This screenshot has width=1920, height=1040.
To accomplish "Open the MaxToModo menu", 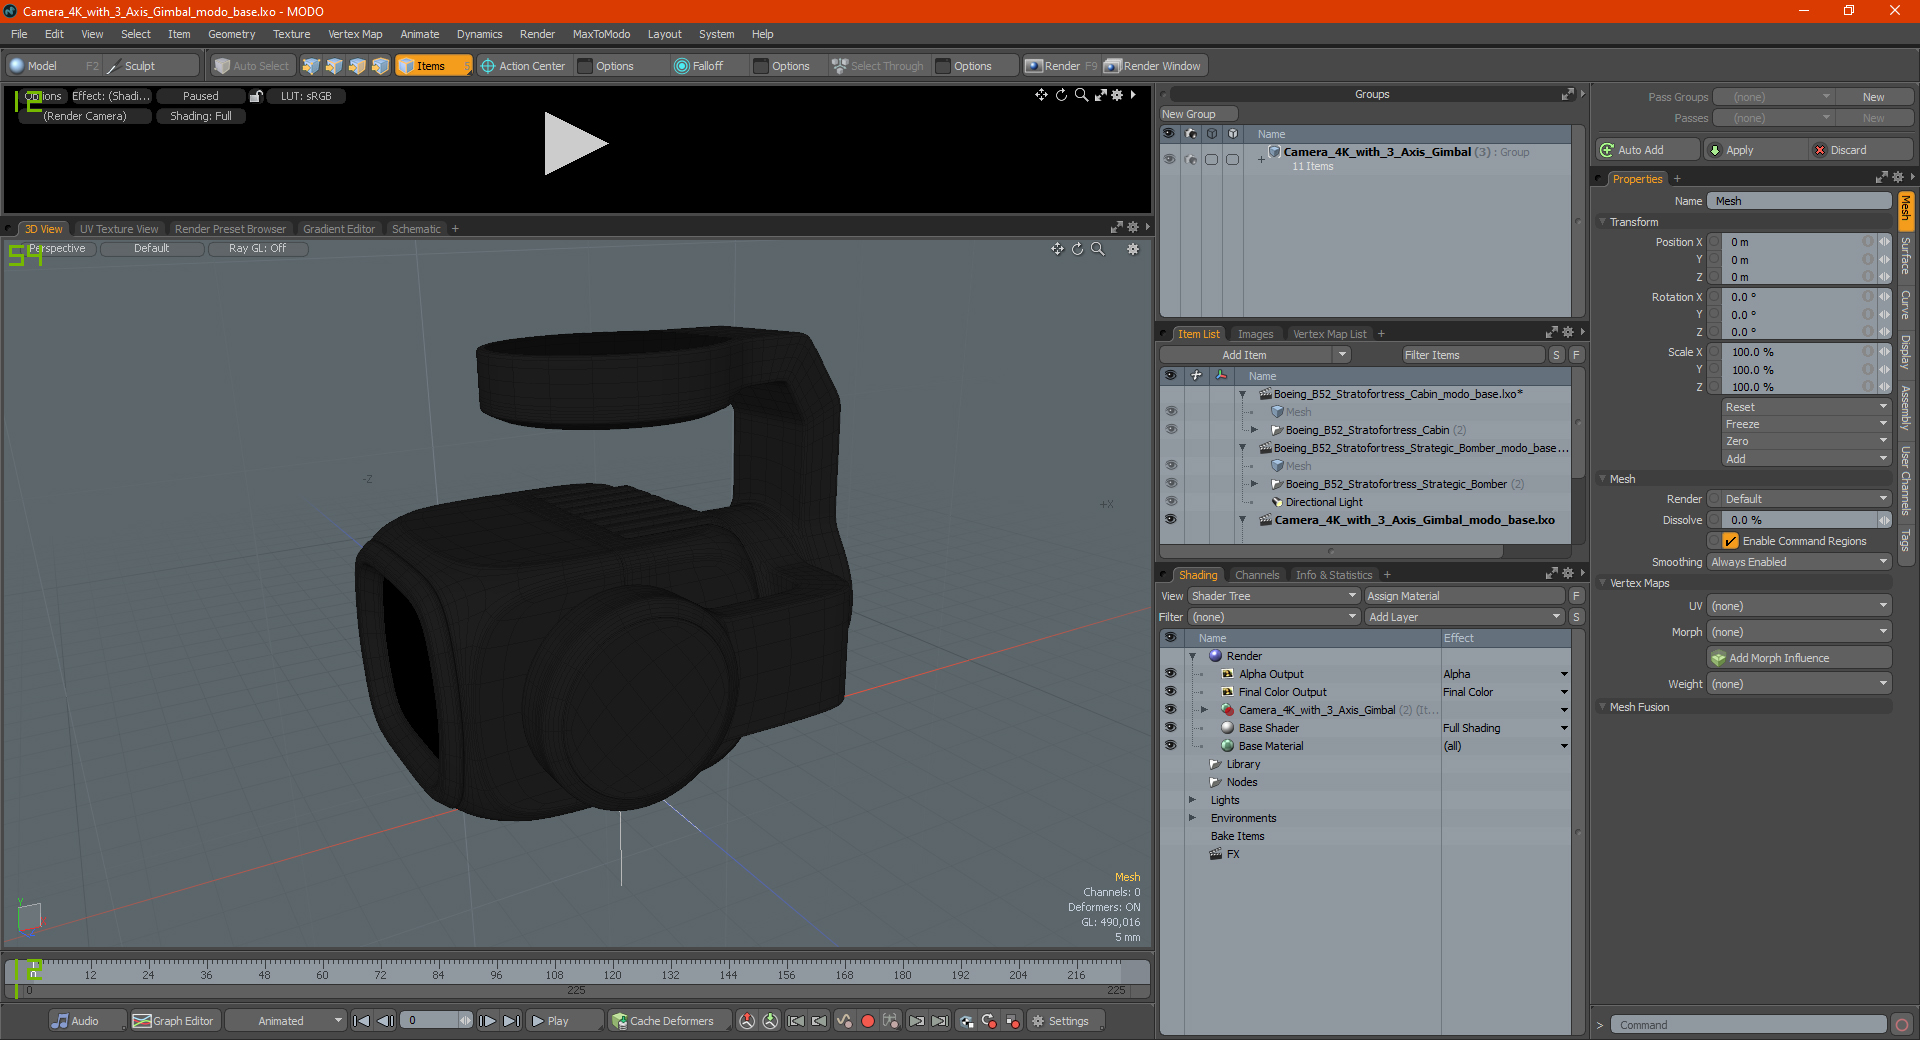I will (601, 34).
